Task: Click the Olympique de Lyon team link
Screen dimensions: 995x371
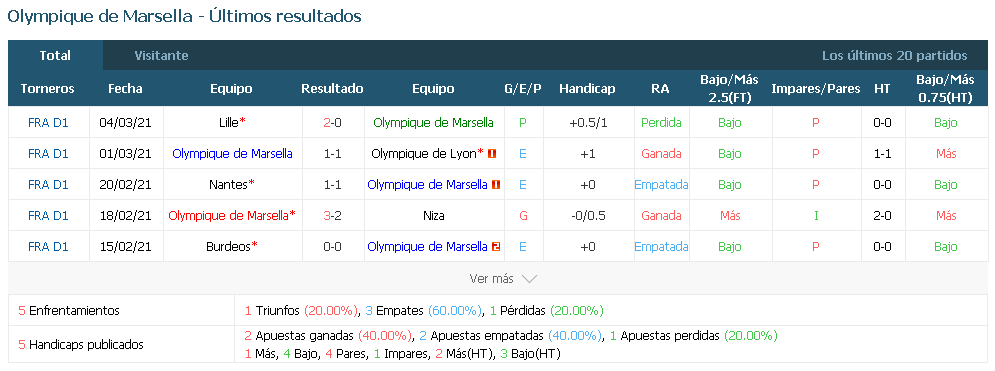Action: point(424,153)
